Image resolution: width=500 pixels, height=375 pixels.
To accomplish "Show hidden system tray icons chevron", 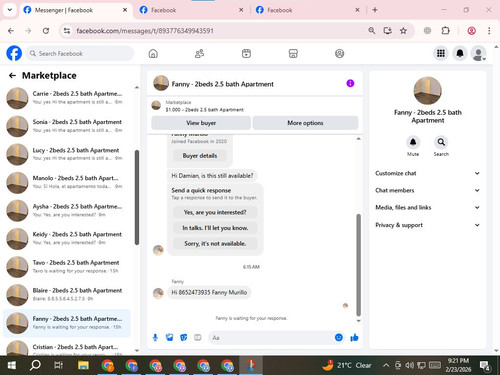I will point(386,365).
